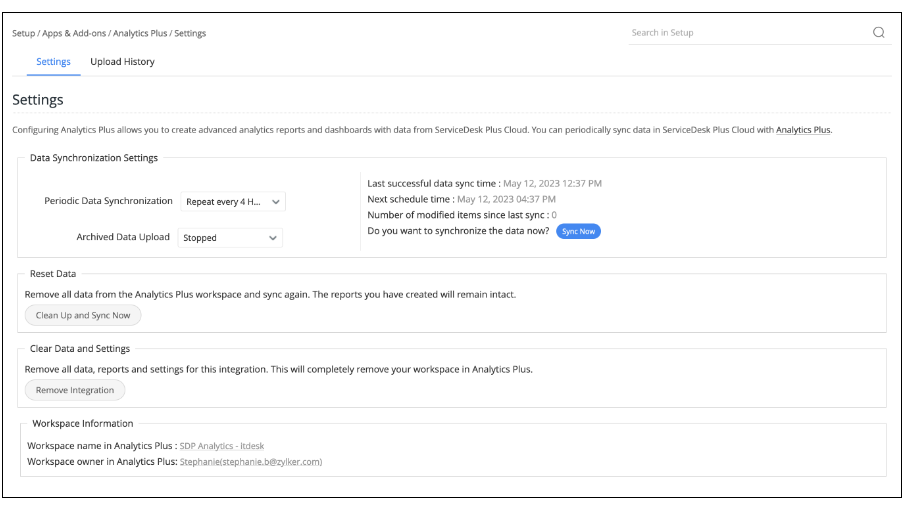Click next schedule time May 12, 2023 04:37 PM
Screen dimensions: 912x507
point(506,199)
